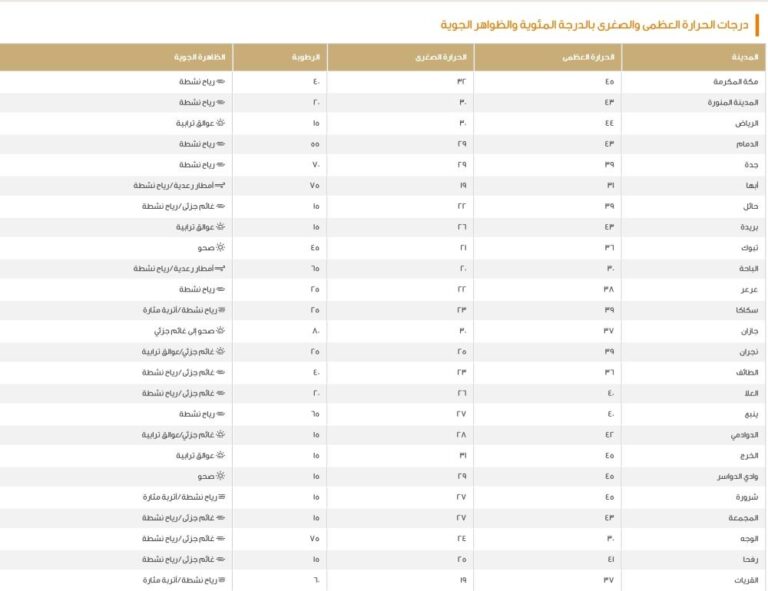The image size is (768, 591).
Task: Click the thunderstorm icon in the أبها row
Action: 220,186
